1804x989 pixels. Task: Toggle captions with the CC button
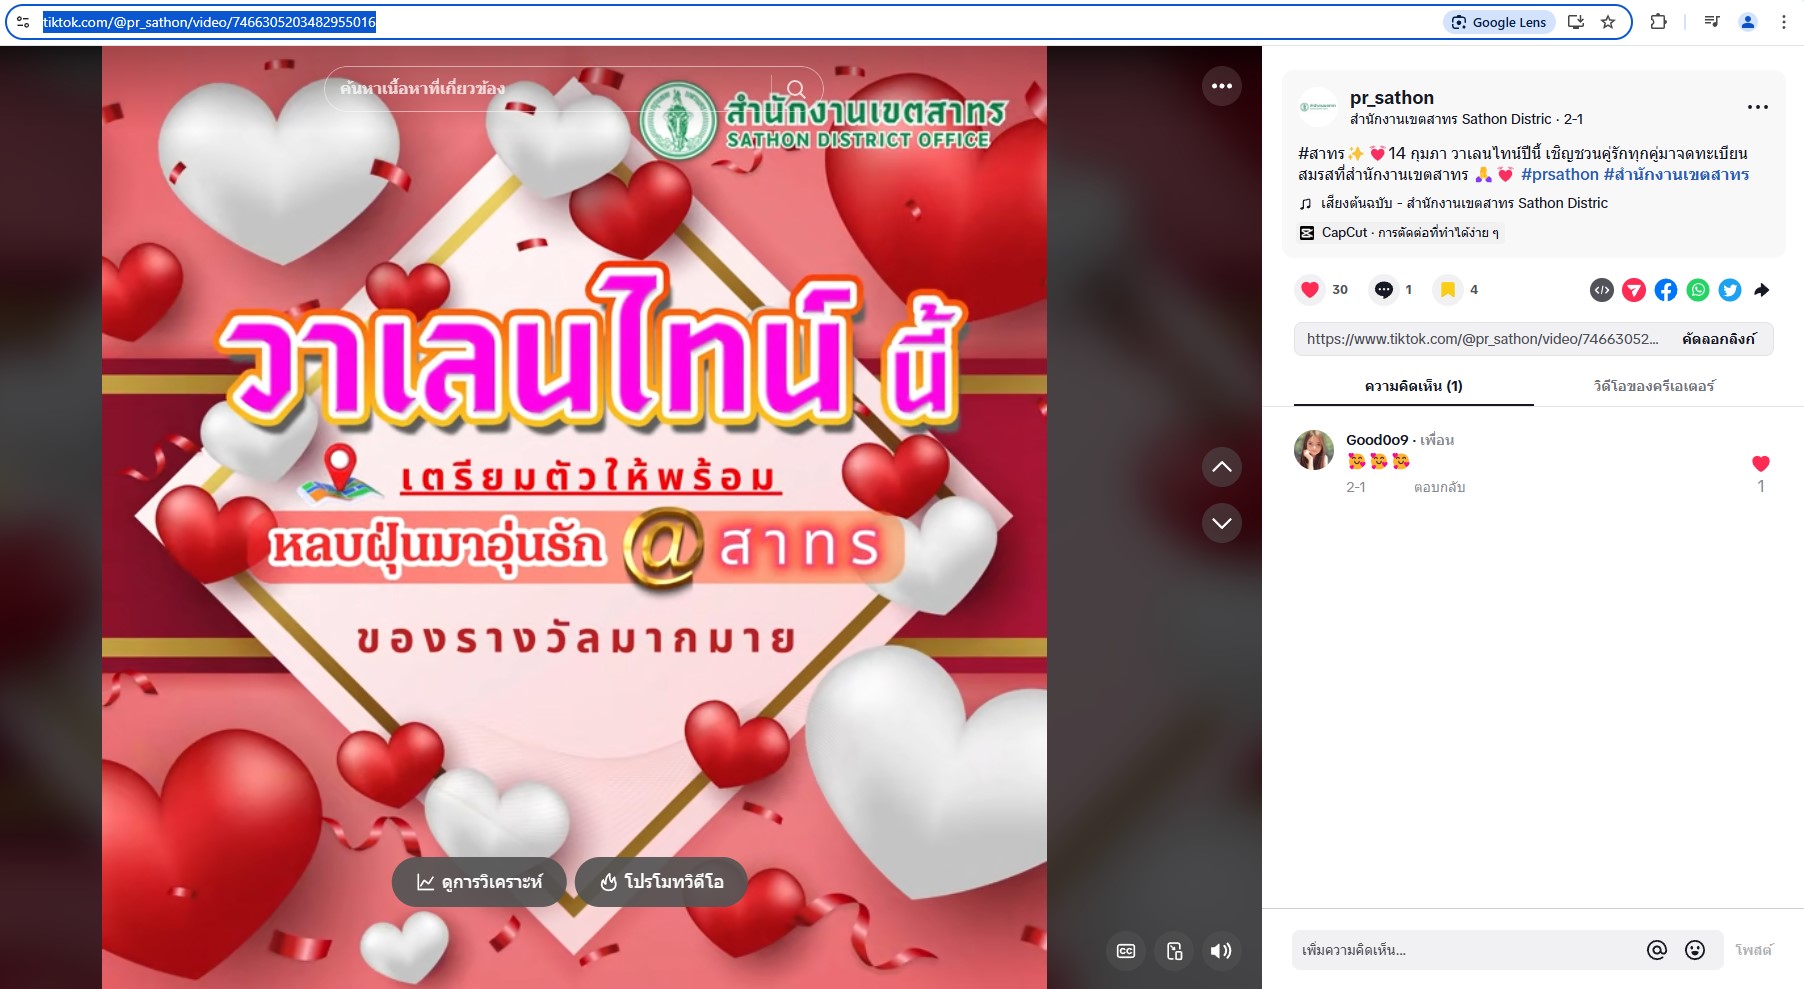click(x=1126, y=951)
